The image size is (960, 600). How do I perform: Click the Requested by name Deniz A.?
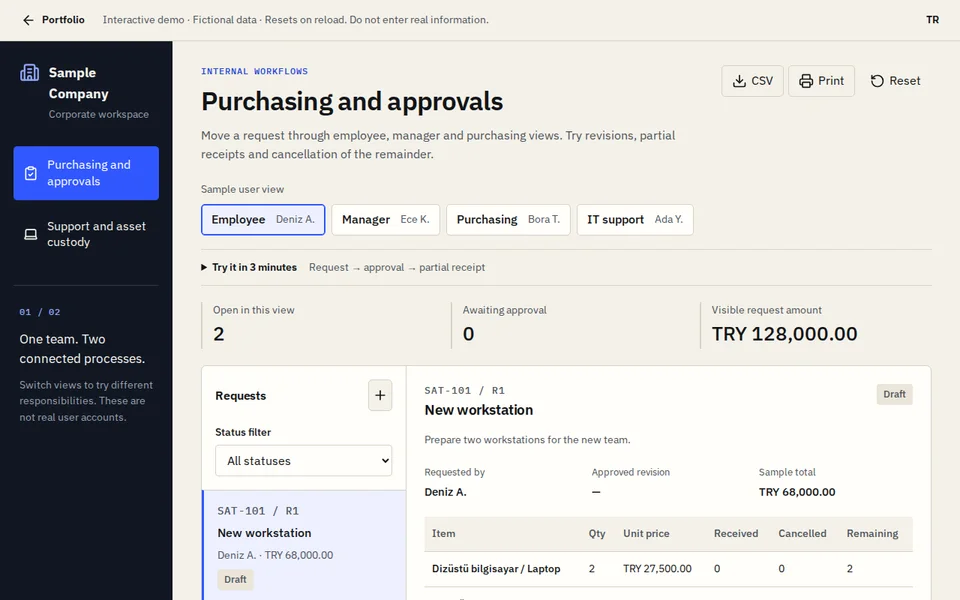pos(445,492)
